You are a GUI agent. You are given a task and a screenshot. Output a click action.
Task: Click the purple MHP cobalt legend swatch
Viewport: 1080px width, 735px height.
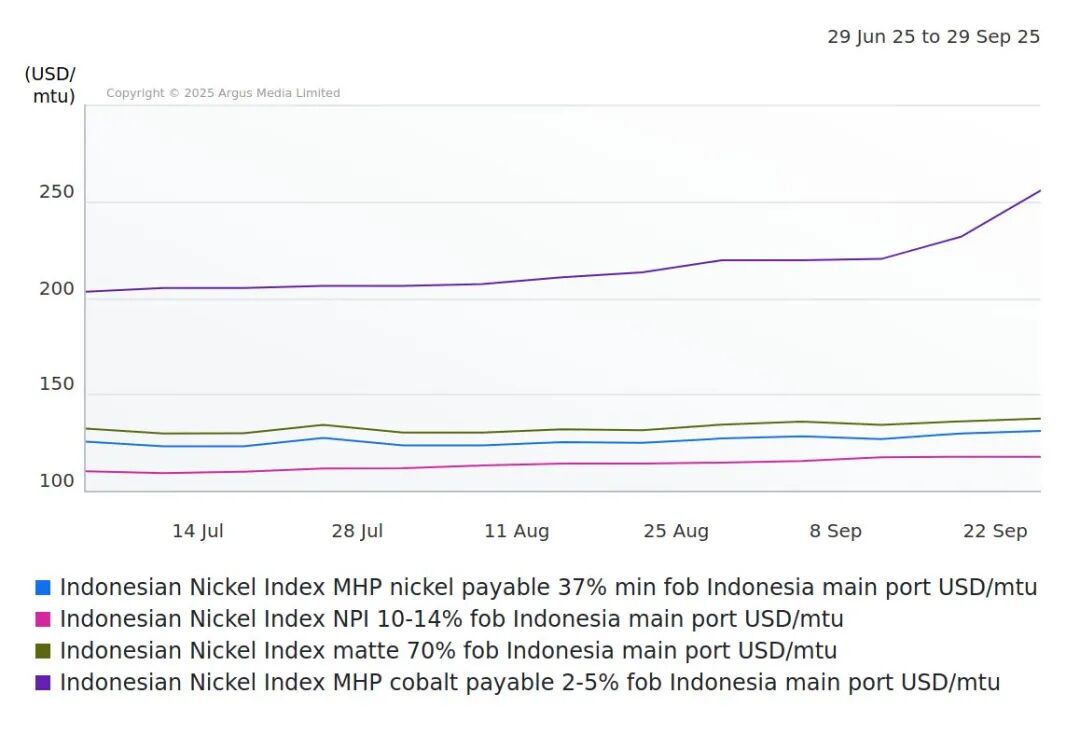pyautogui.click(x=42, y=683)
